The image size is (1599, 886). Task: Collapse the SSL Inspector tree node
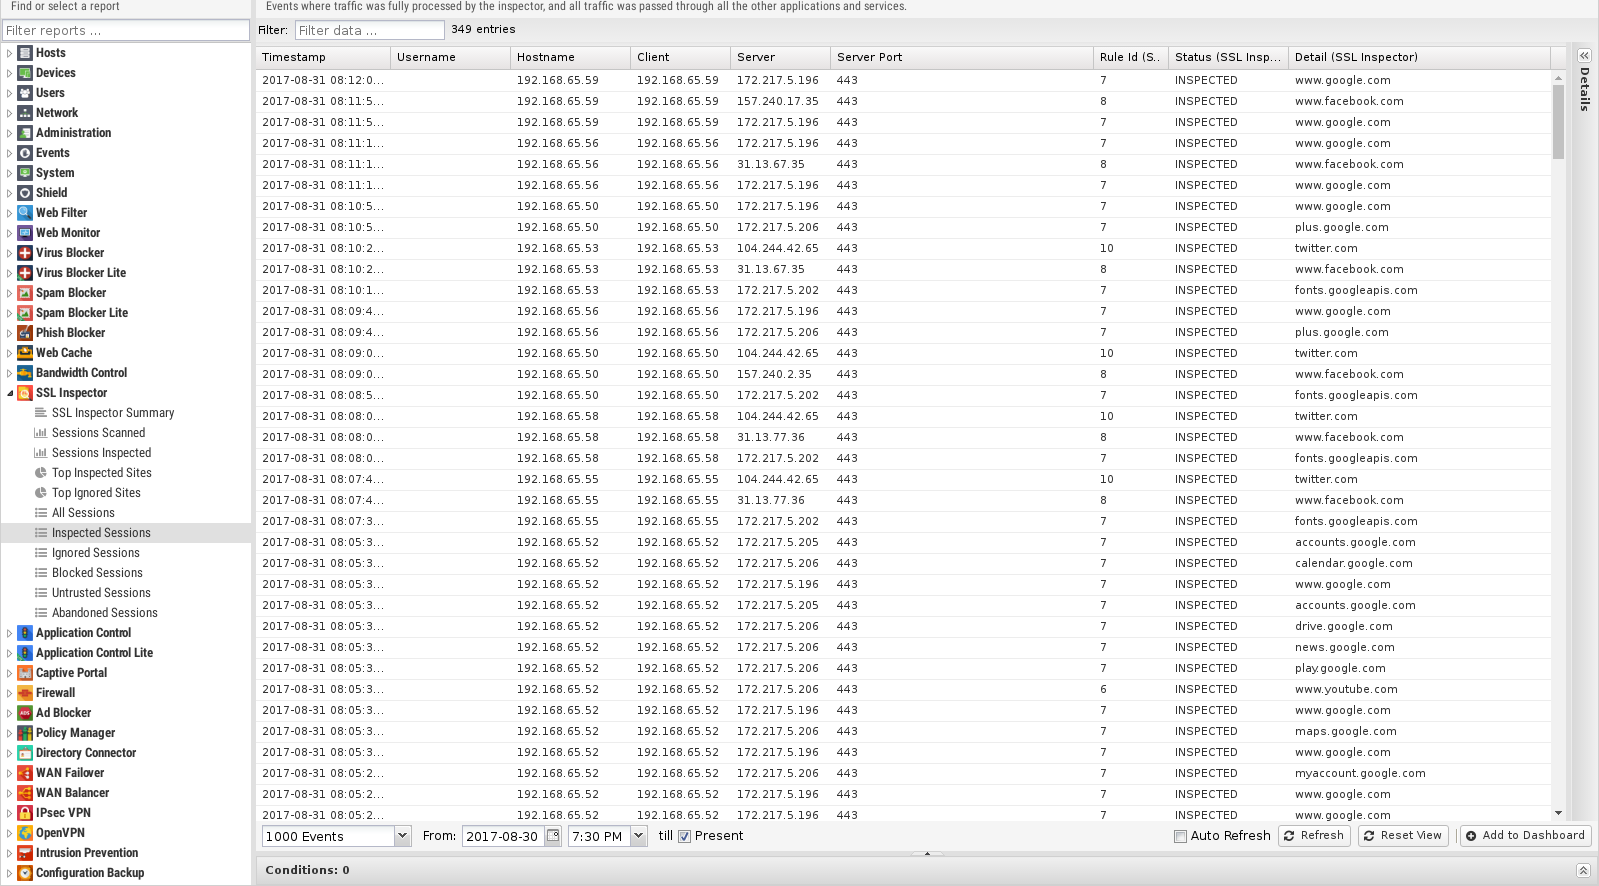[10, 393]
